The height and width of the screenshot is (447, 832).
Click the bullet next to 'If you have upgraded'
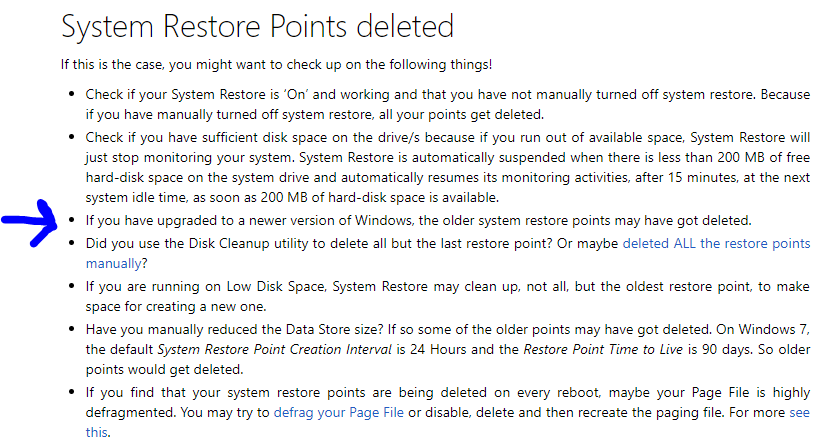[71, 220]
